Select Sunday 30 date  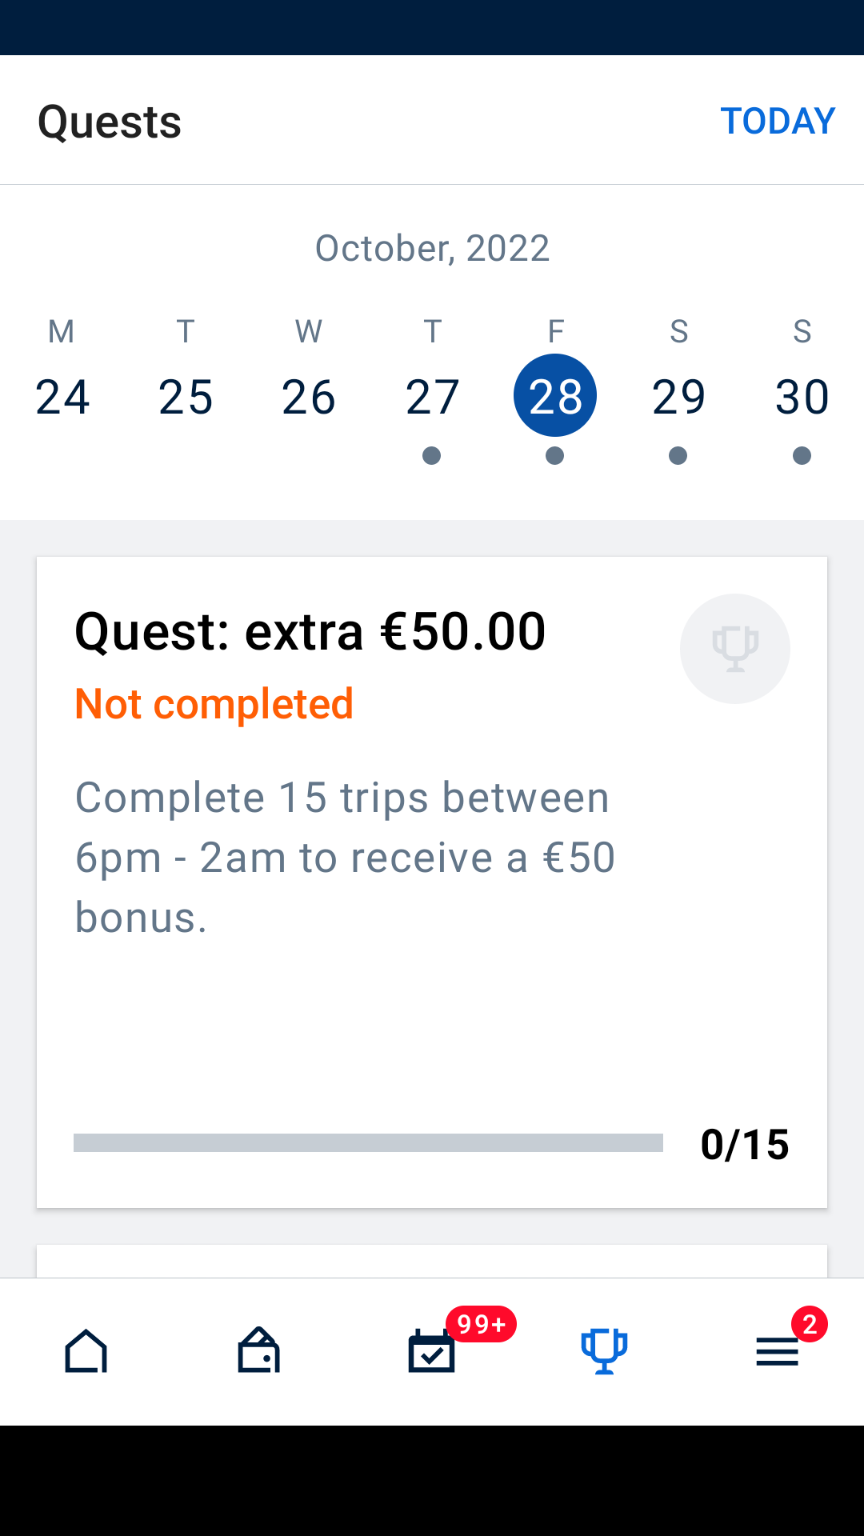pos(802,397)
